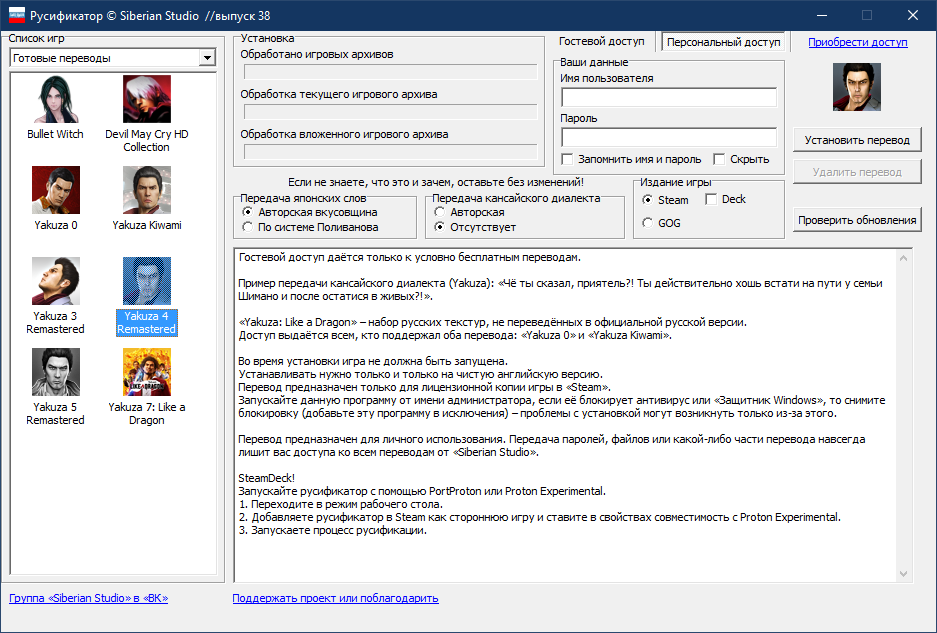Viewport: 937px width, 633px height.
Task: Click the Russian flag app icon in title bar
Action: [x=17, y=16]
